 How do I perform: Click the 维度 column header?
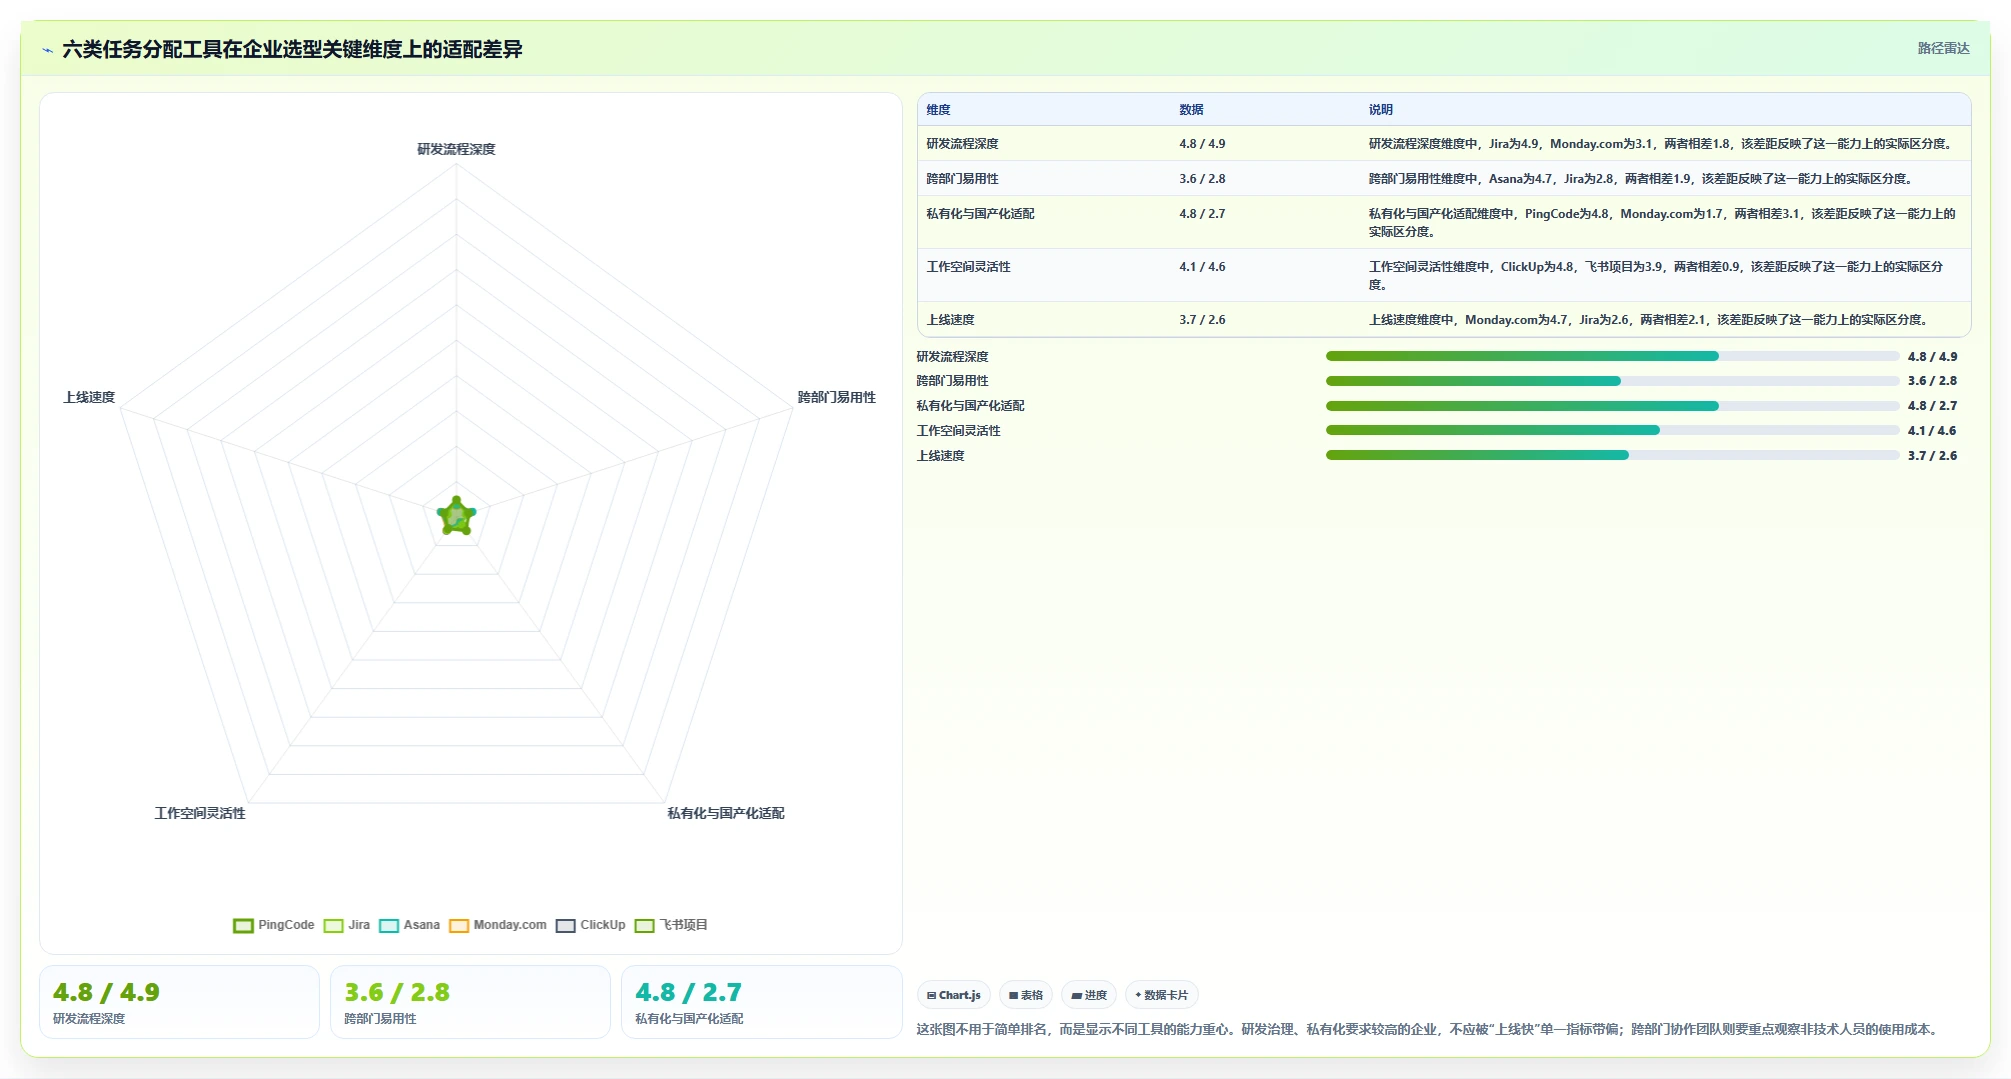pyautogui.click(x=938, y=110)
